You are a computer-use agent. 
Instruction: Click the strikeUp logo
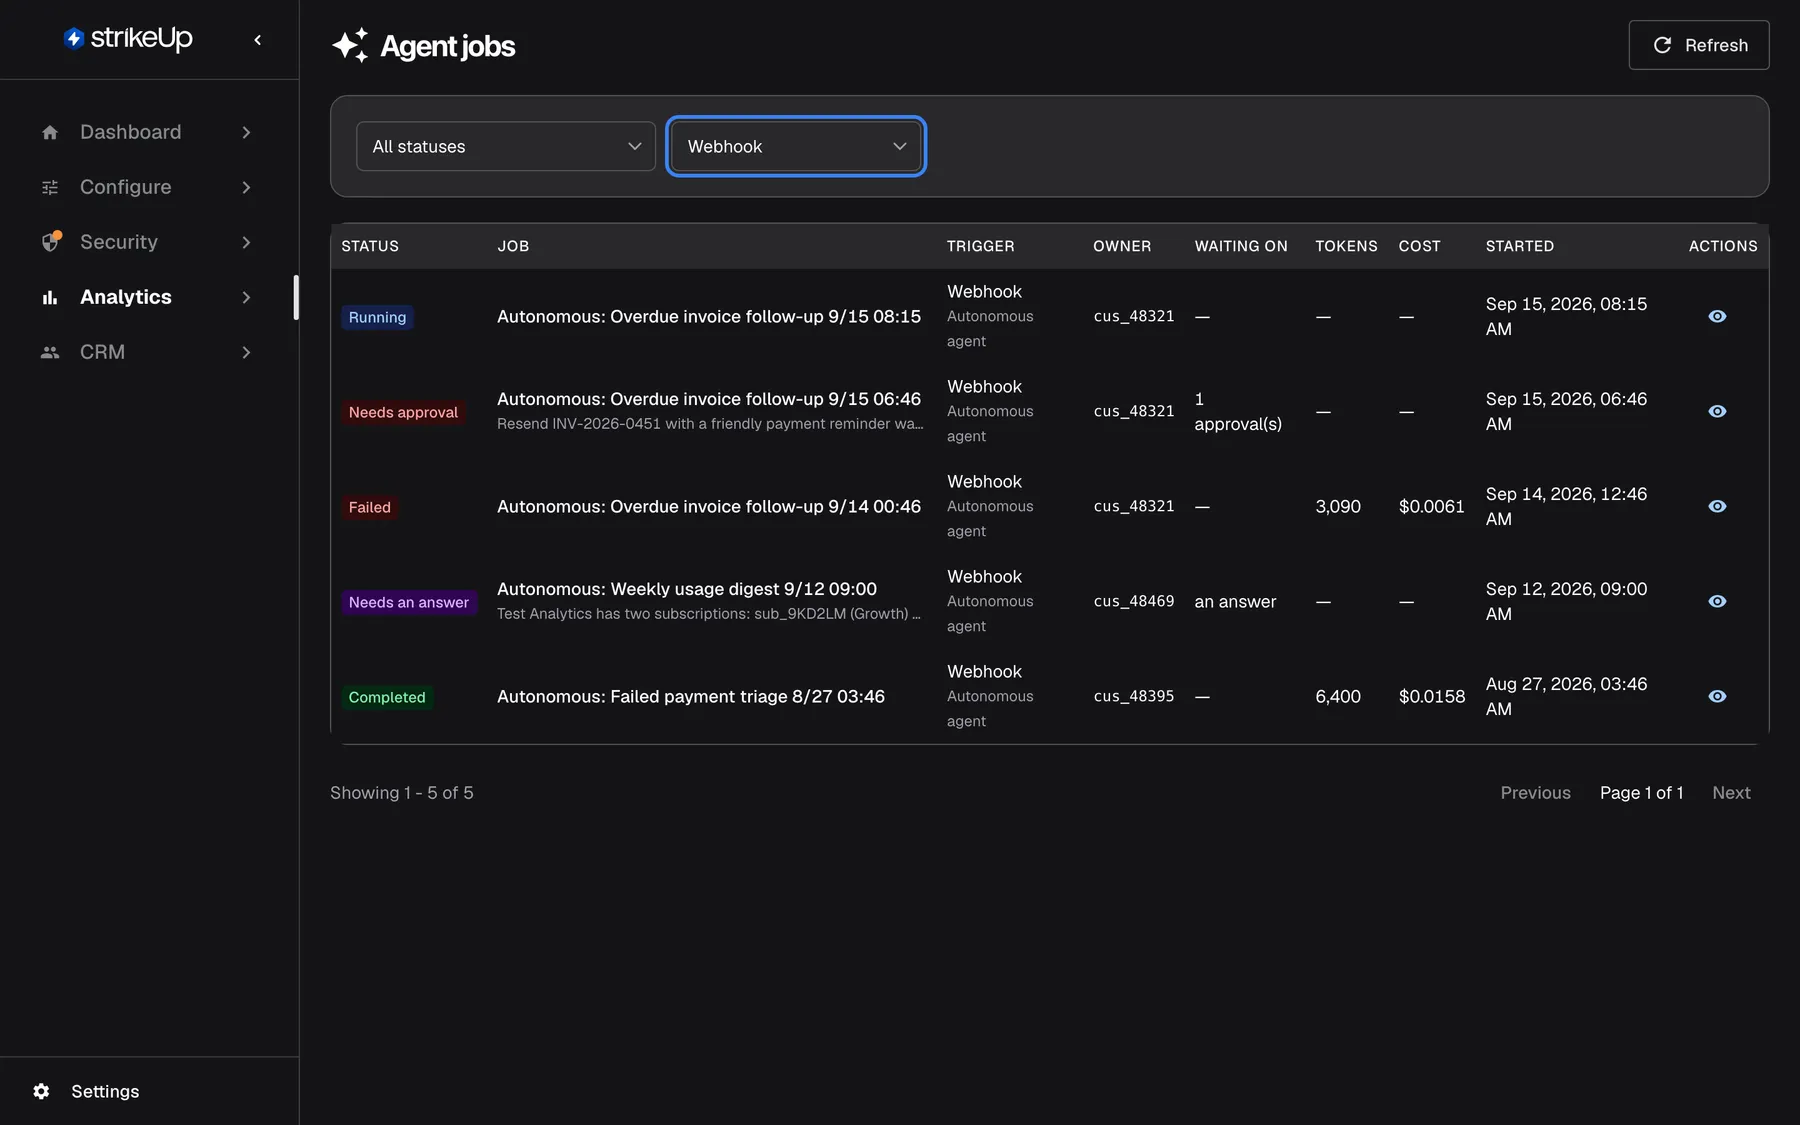[x=128, y=38]
